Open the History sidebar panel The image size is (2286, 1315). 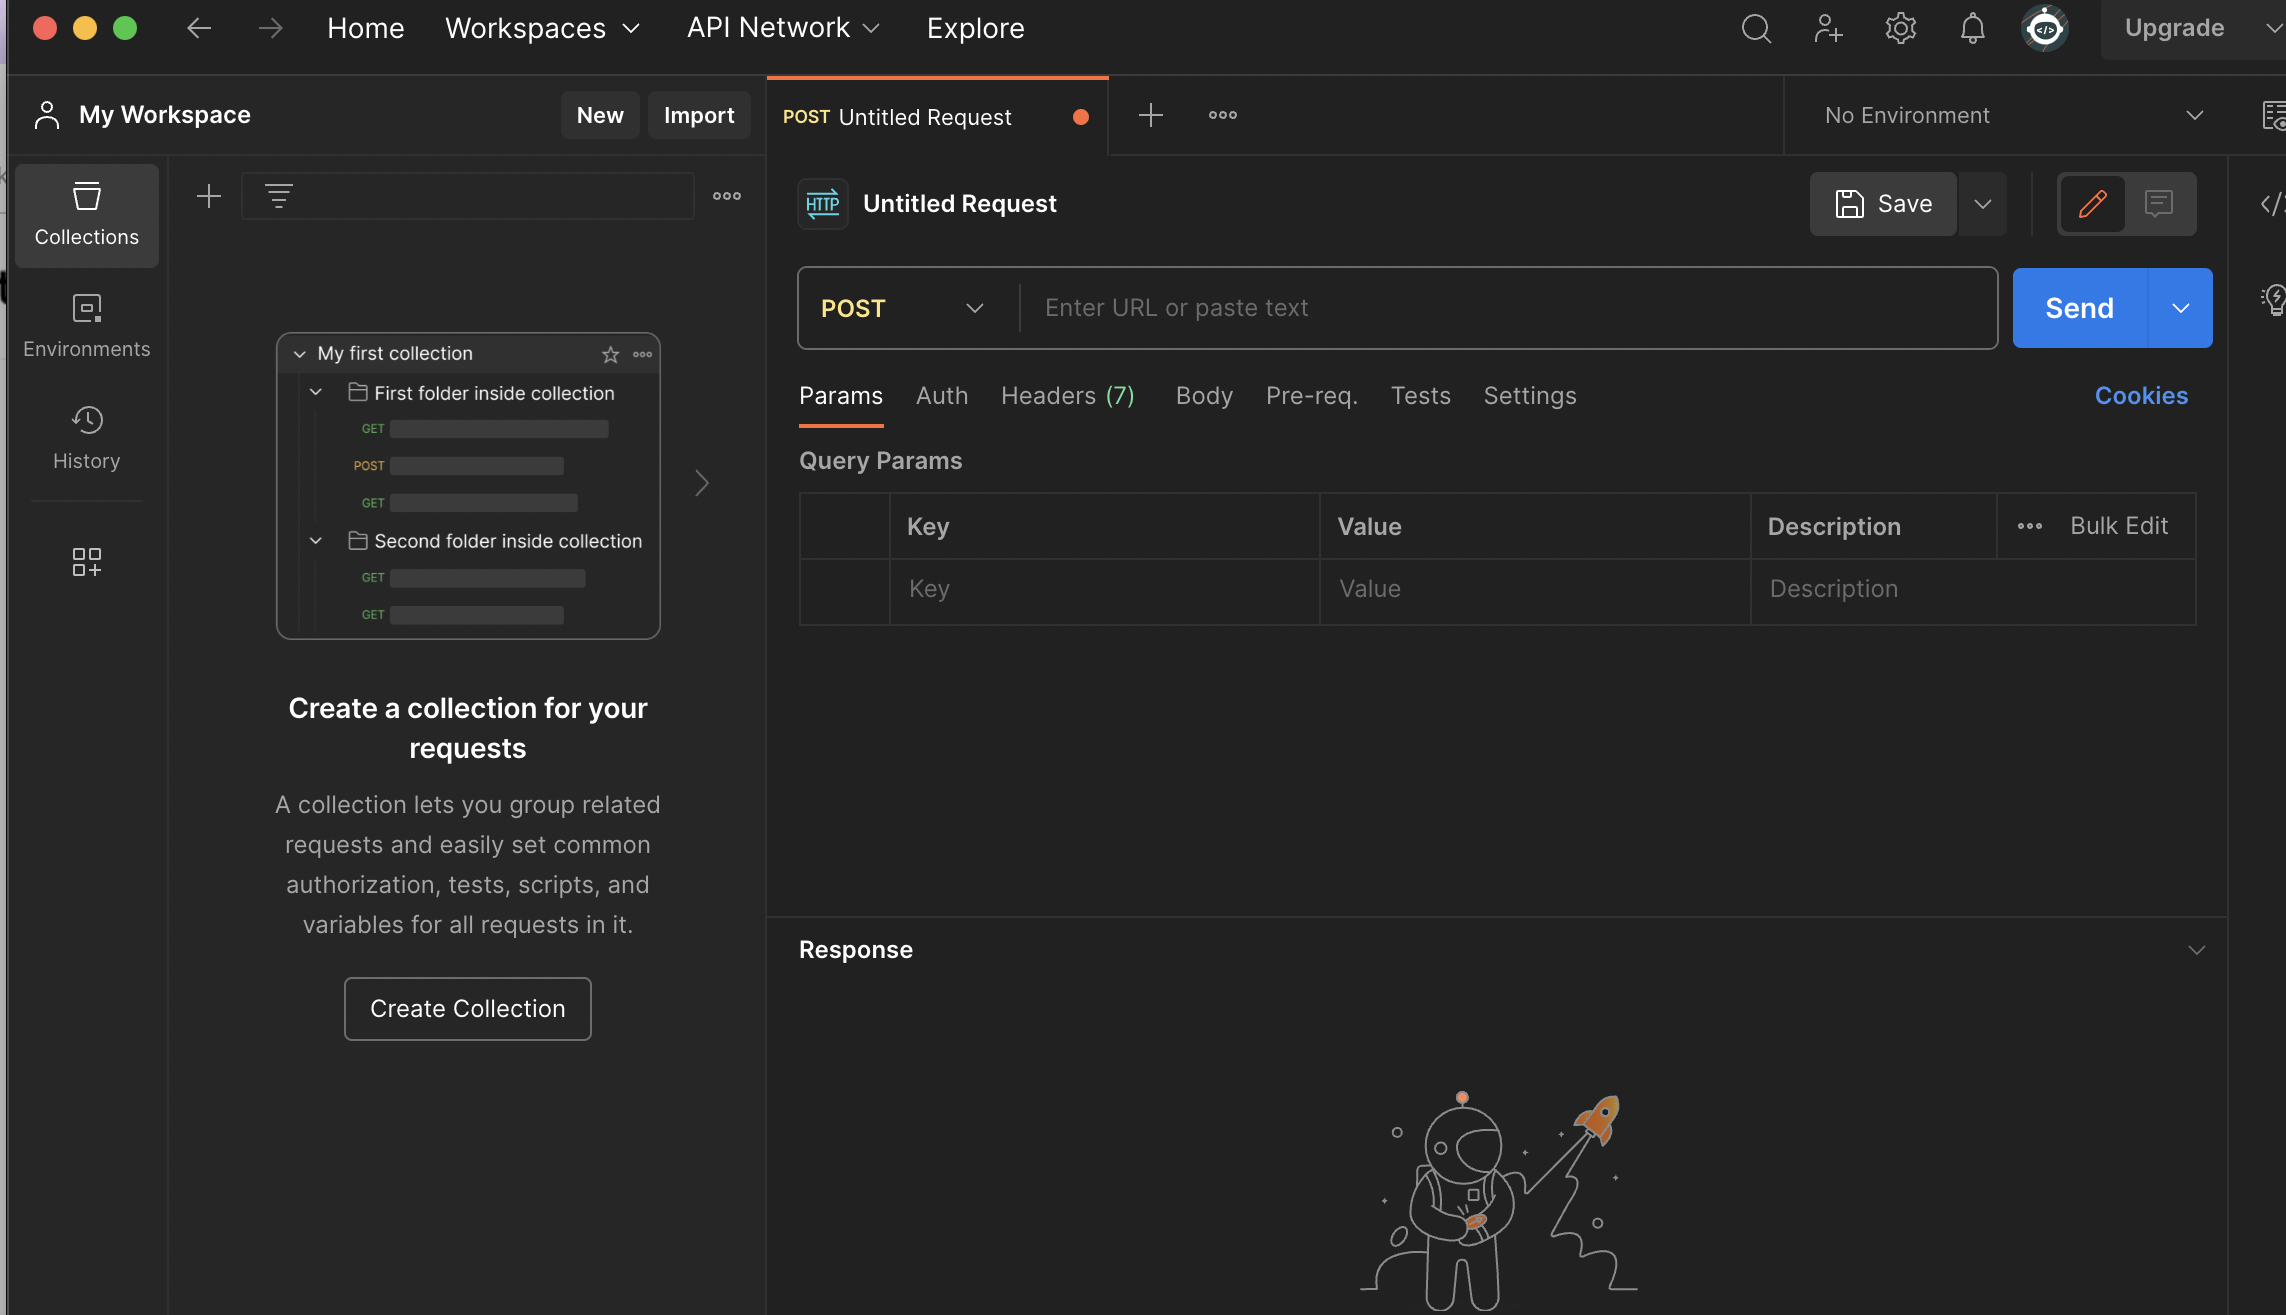point(87,438)
